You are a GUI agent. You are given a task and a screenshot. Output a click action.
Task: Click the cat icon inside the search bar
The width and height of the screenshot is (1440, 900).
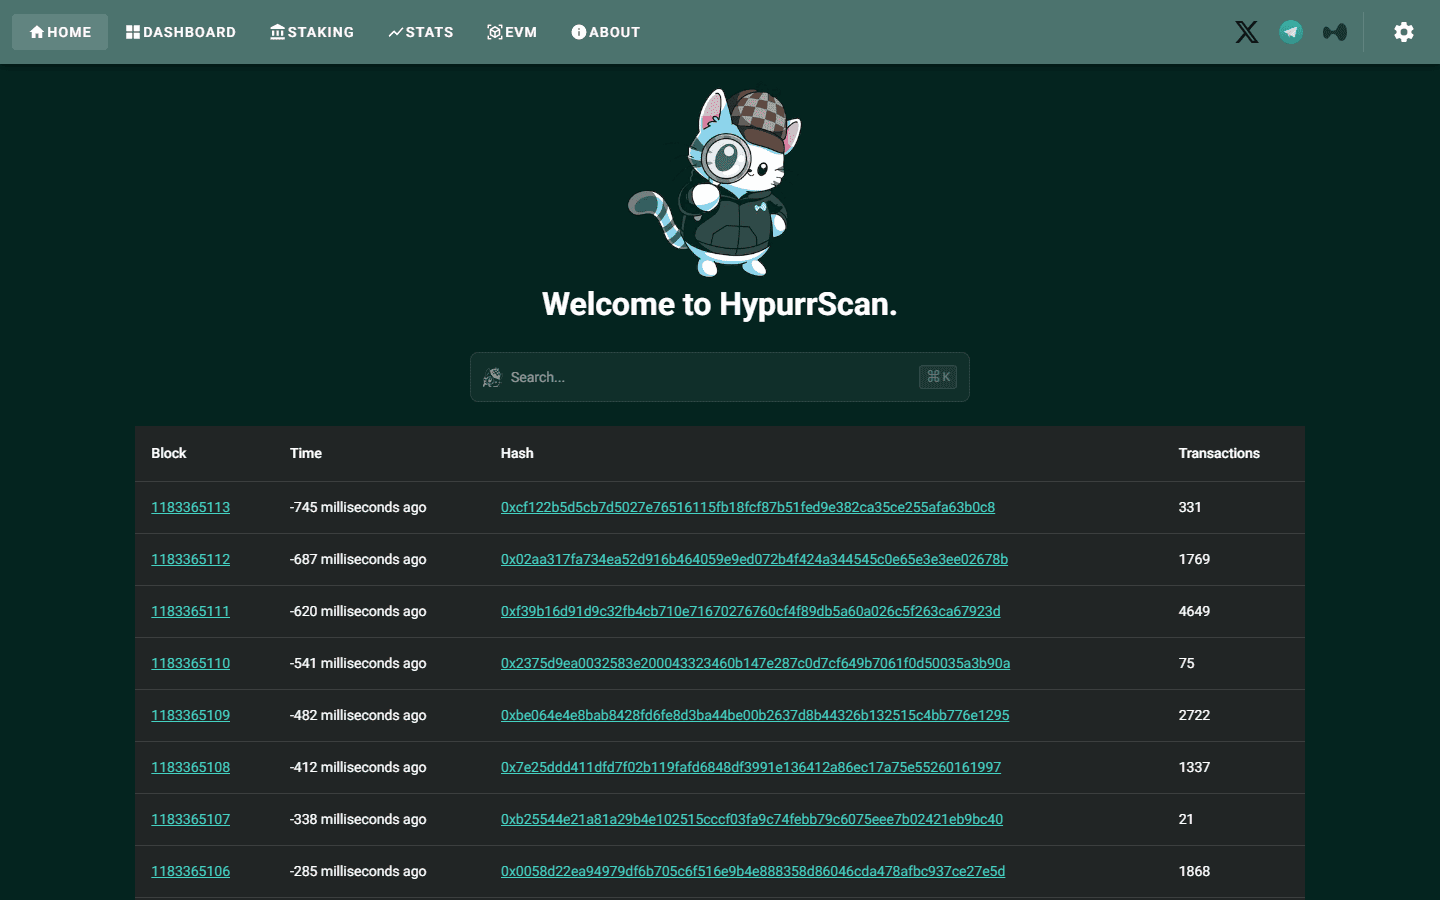click(x=492, y=377)
